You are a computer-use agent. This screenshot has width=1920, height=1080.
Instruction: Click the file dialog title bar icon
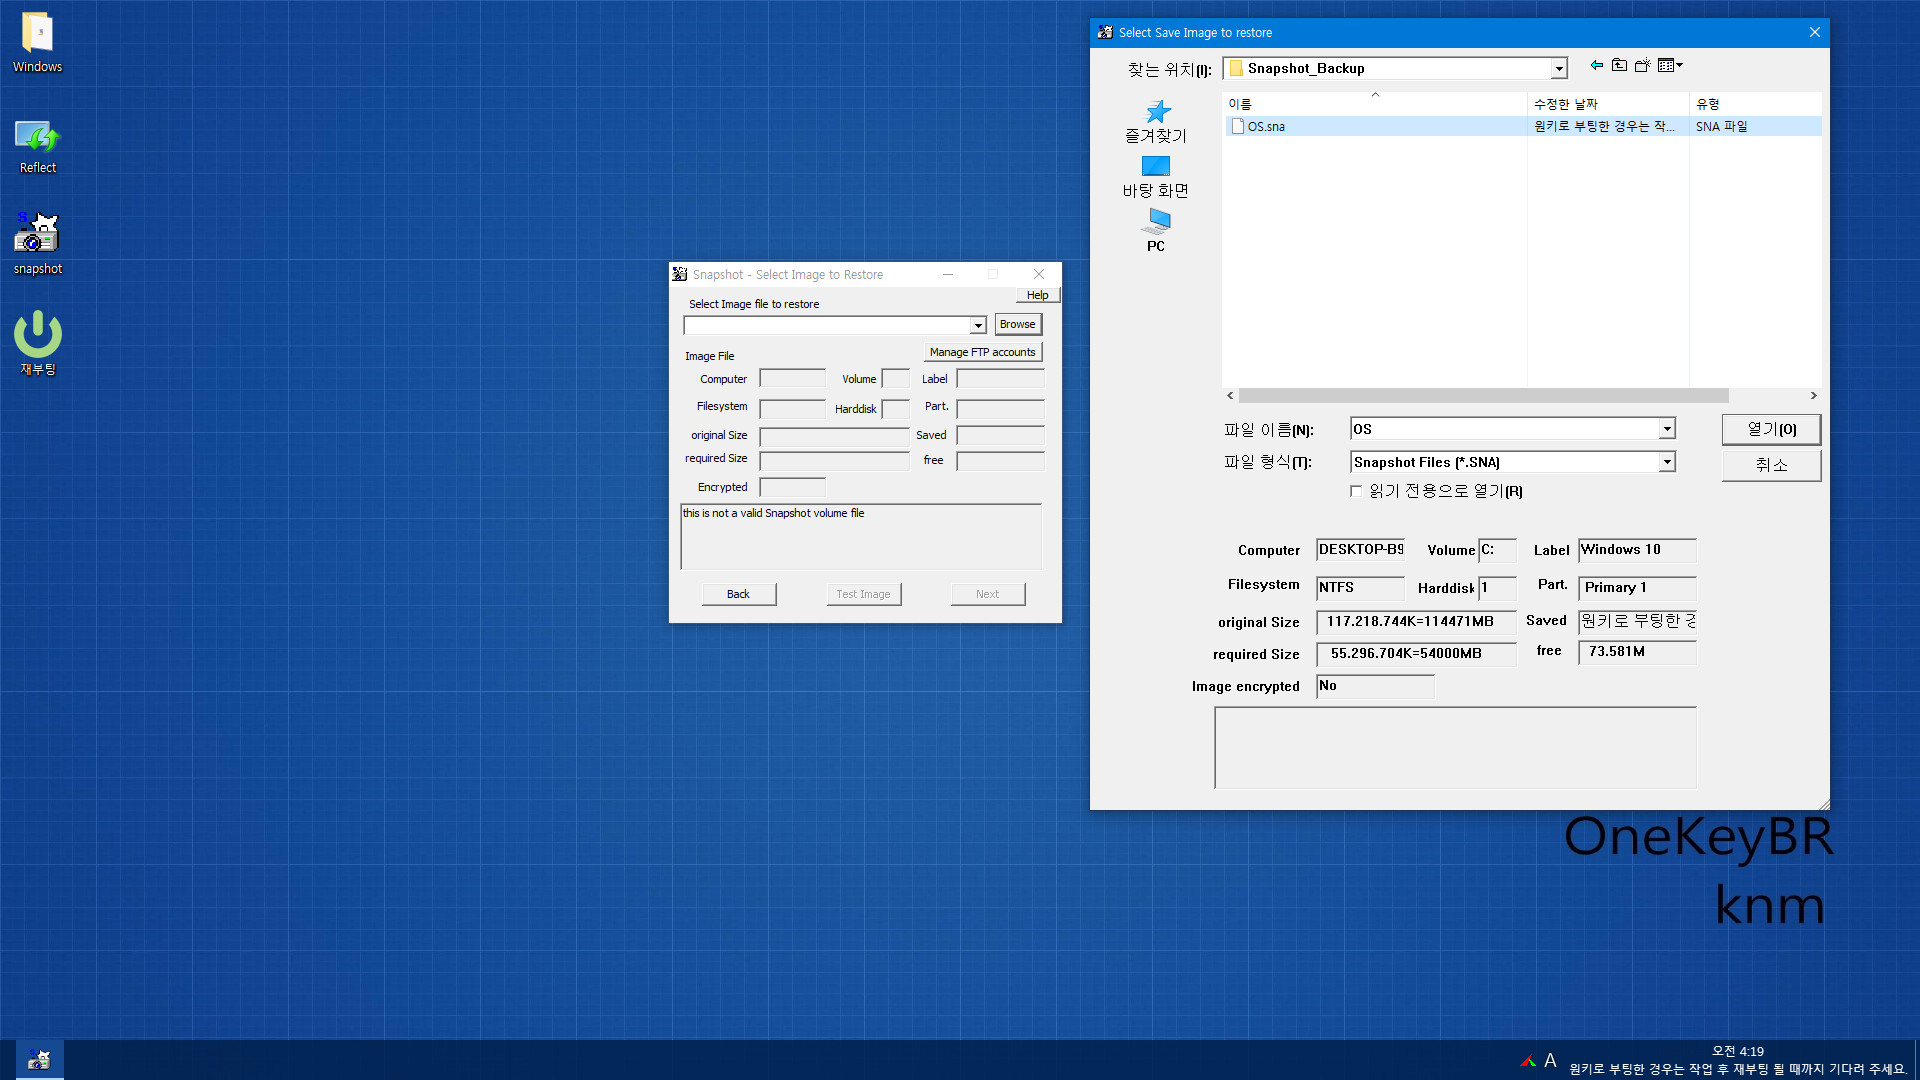(1105, 32)
